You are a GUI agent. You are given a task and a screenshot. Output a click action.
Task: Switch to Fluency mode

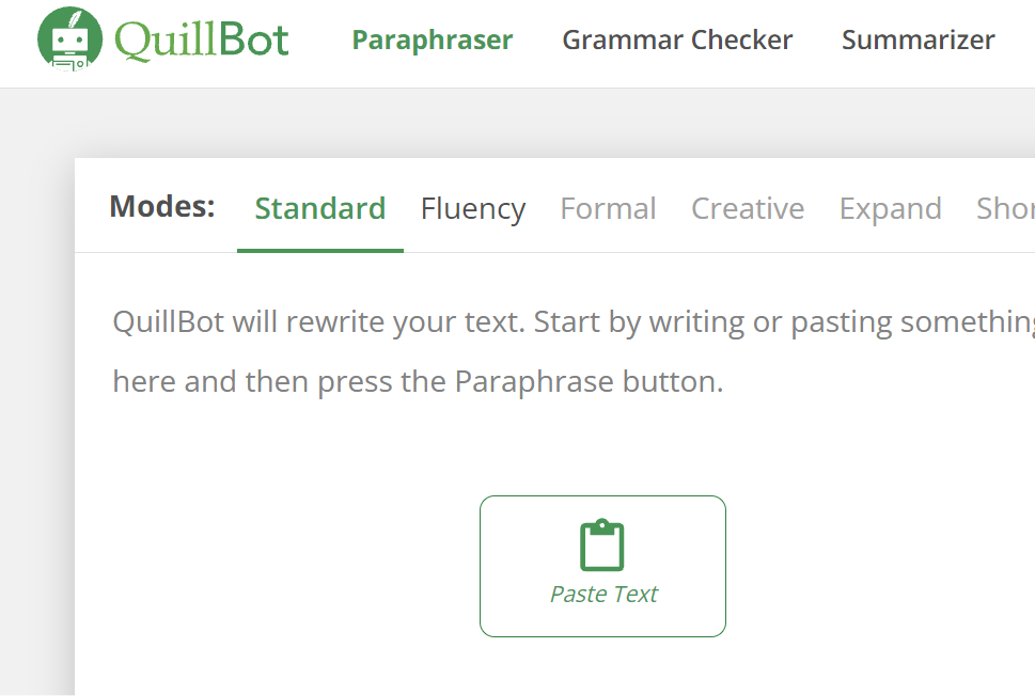pos(473,209)
